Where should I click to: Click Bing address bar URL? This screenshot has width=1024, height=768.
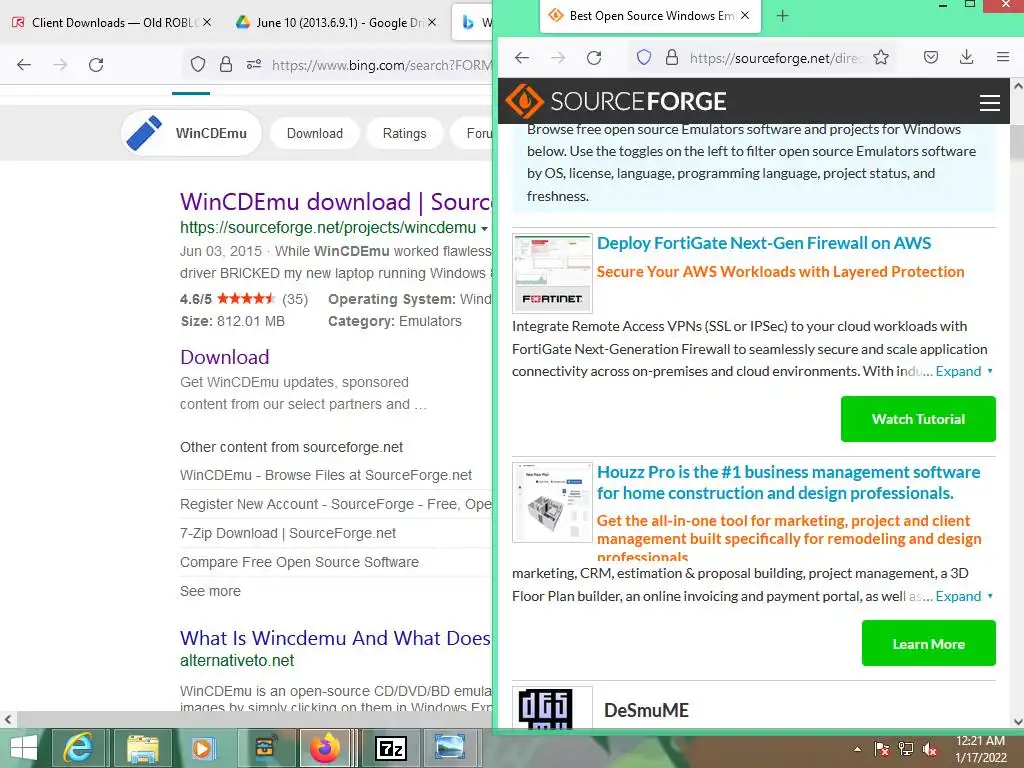click(x=381, y=65)
